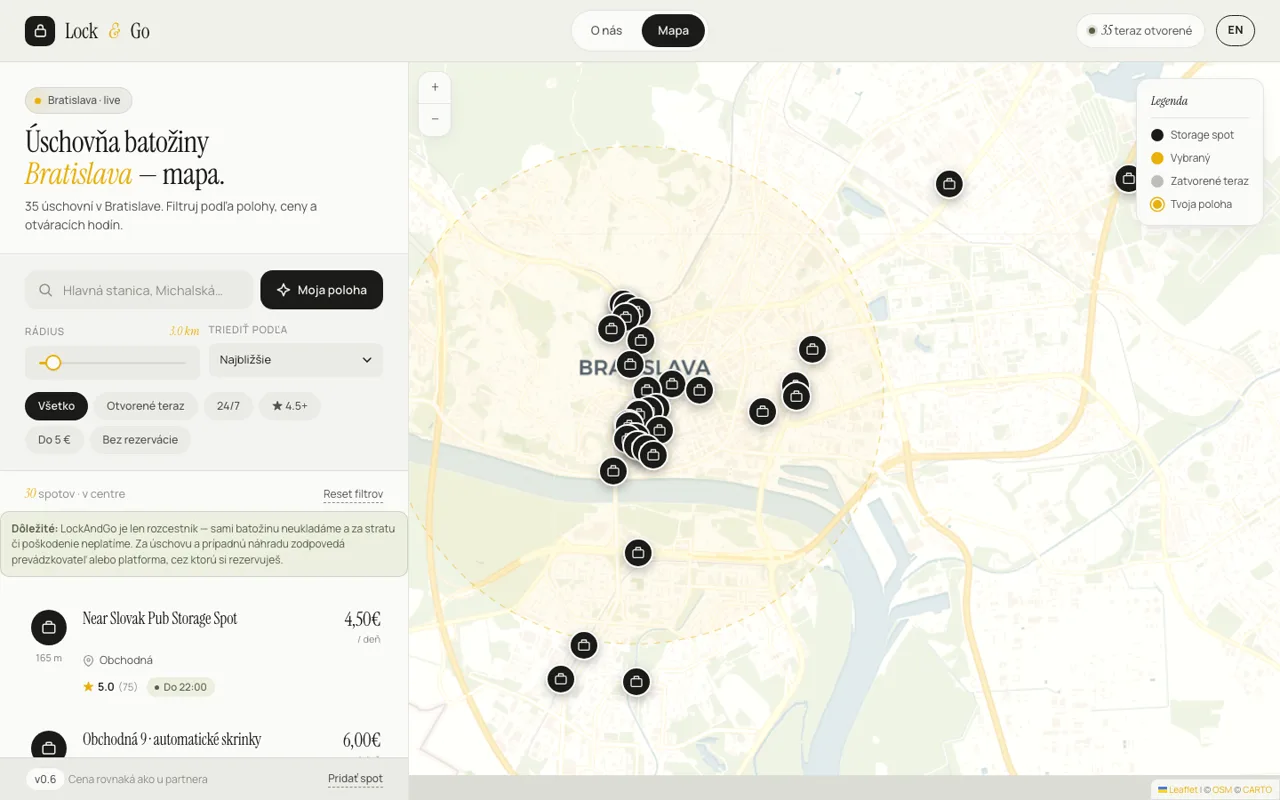Click the storage marker on the river bank

613,471
